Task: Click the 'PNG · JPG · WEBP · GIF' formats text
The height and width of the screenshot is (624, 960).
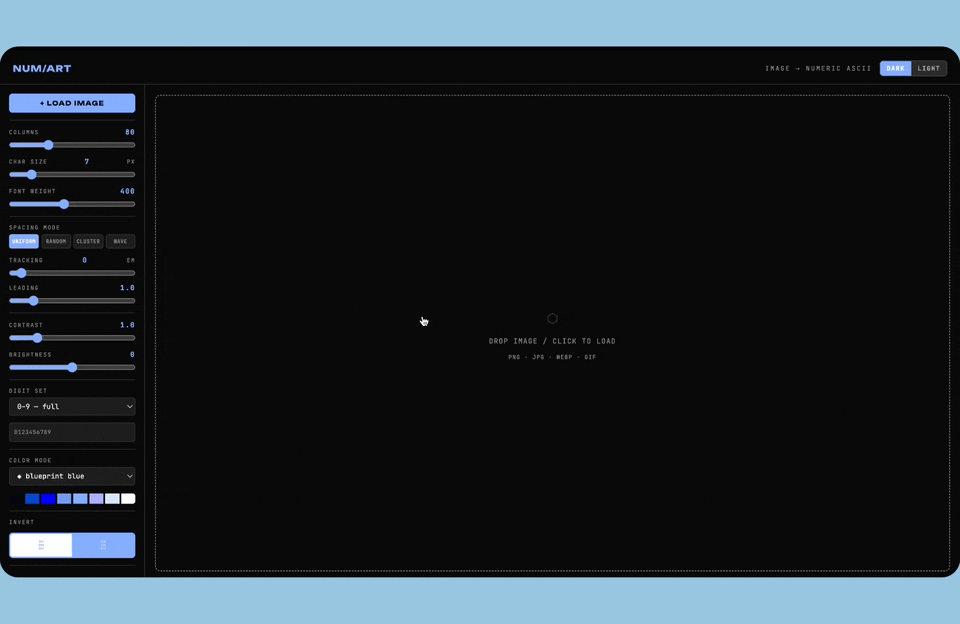Action: tap(552, 357)
